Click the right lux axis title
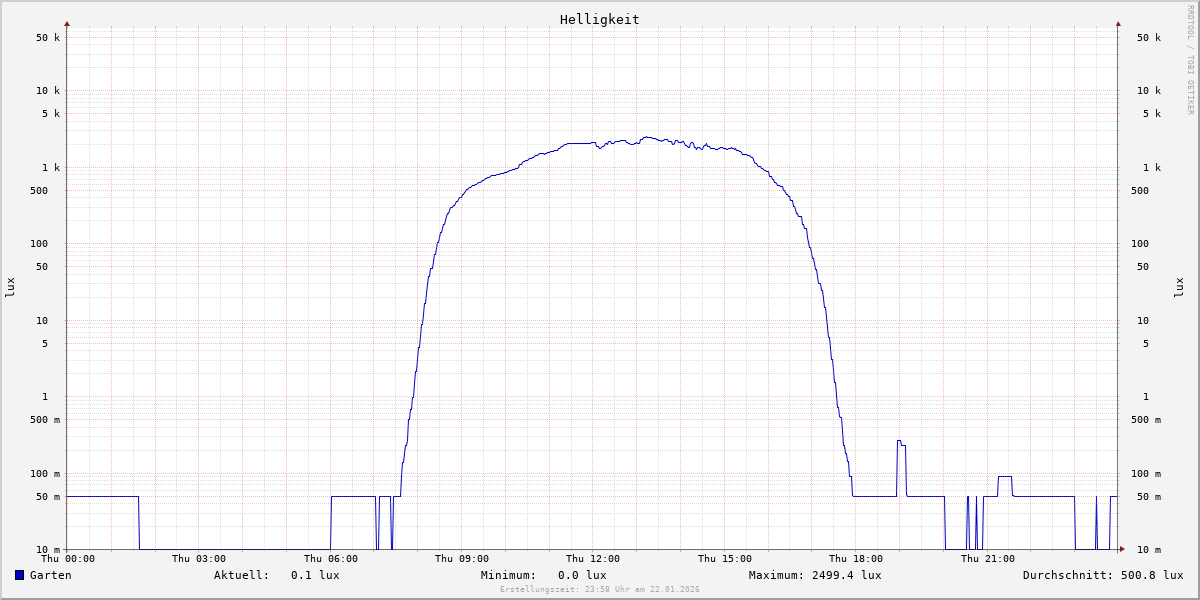Screen dimensions: 1200x600 1180,287
